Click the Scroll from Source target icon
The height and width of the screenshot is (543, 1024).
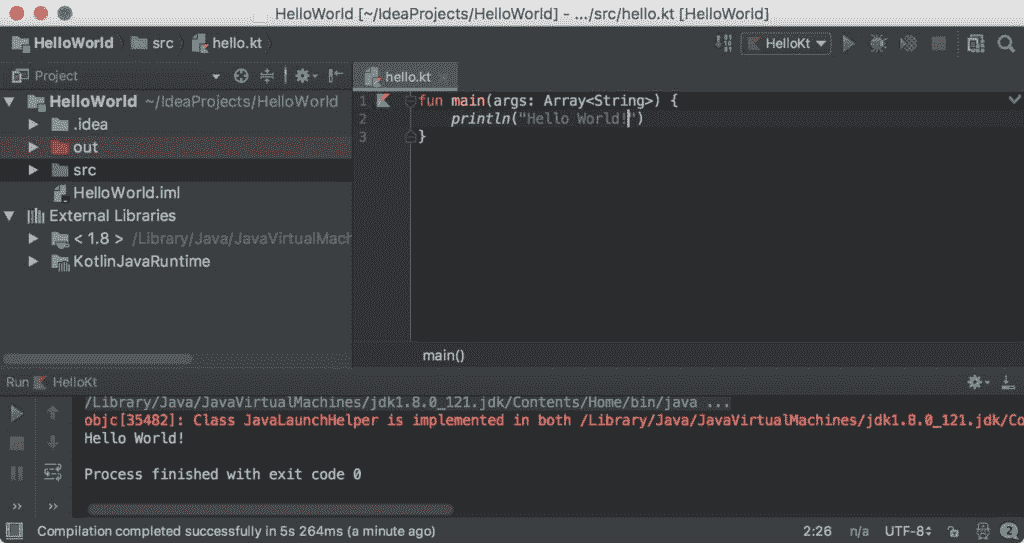[x=241, y=76]
